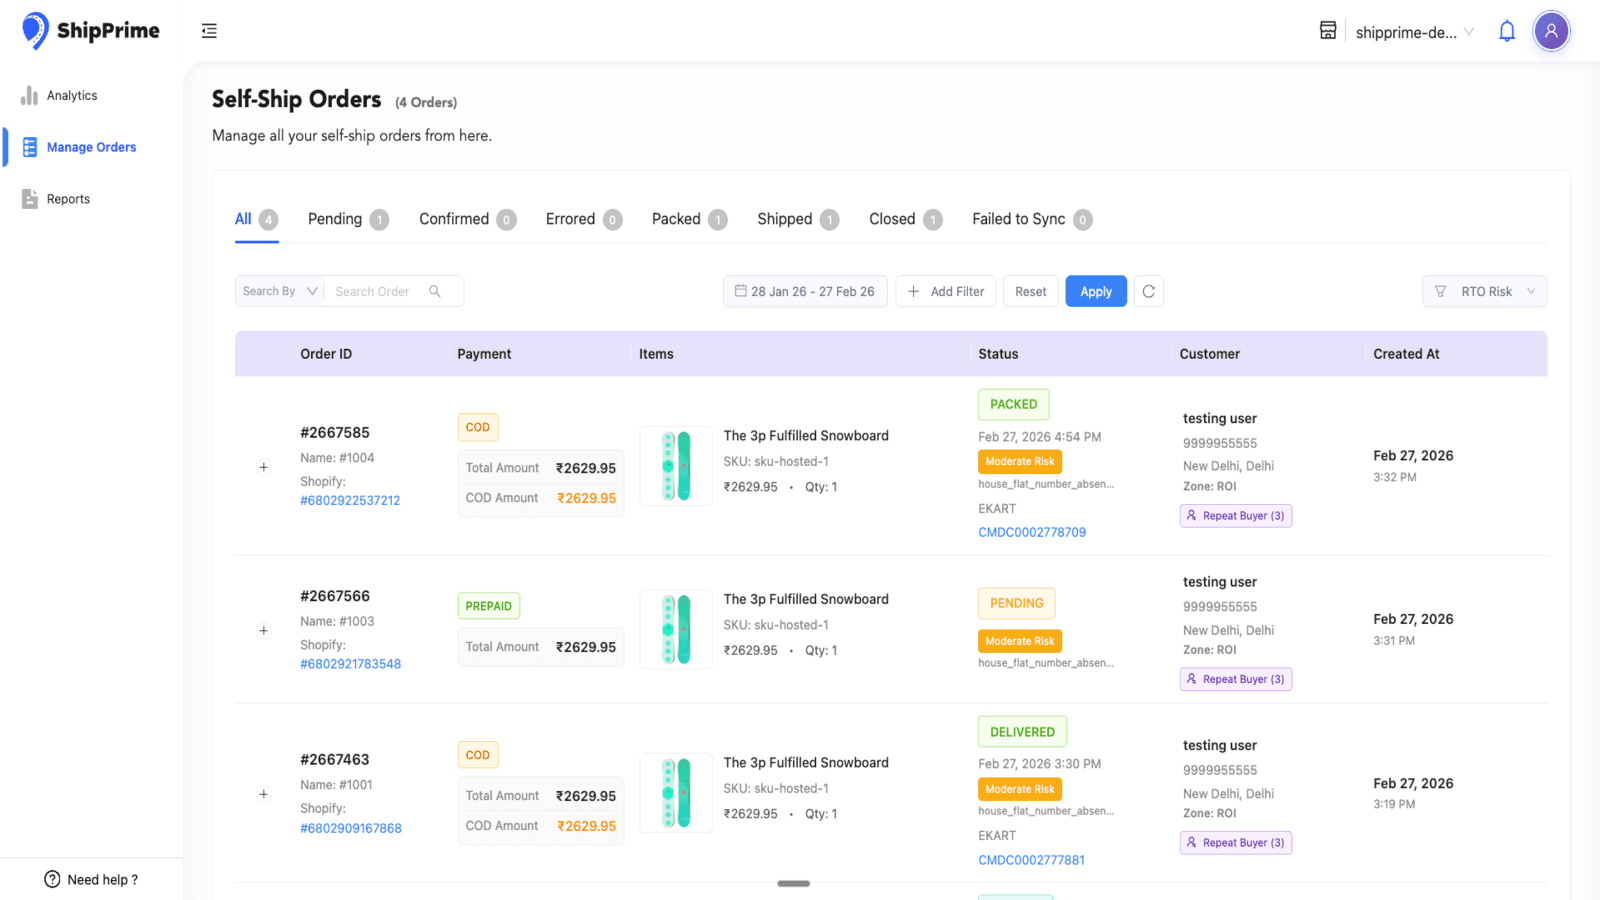
Task: Click the store icon in the header
Action: point(1328,31)
